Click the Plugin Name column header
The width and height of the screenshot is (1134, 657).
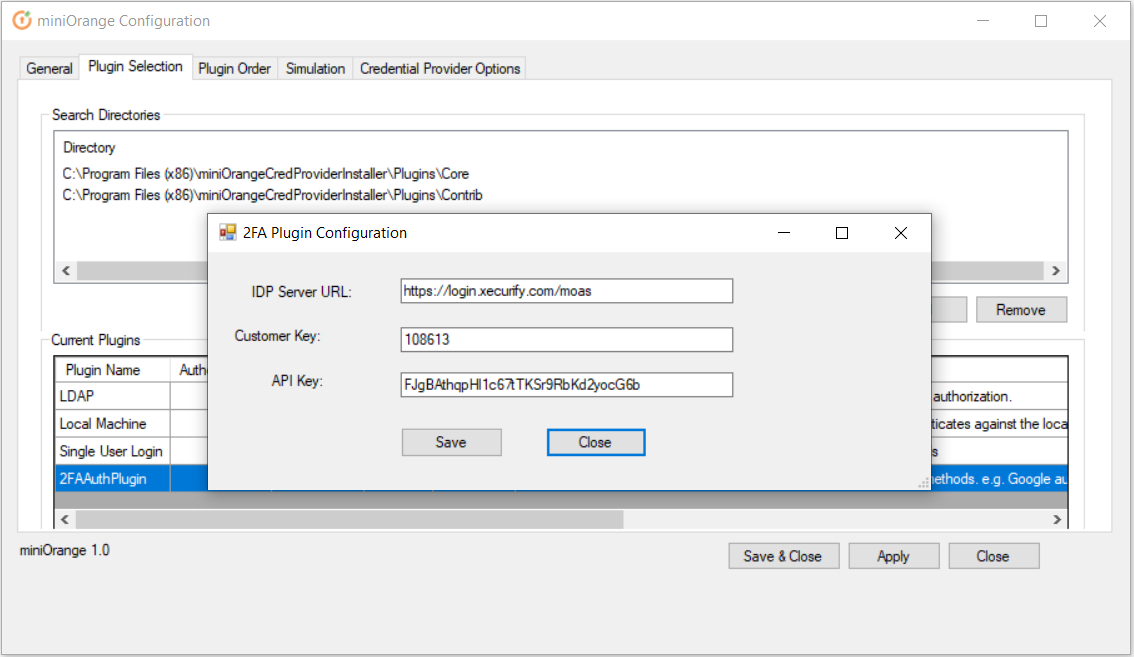tap(113, 370)
